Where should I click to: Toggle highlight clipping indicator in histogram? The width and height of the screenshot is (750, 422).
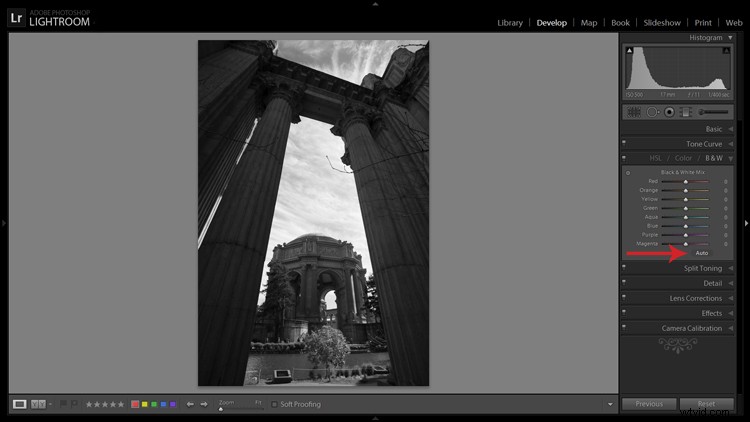726,50
